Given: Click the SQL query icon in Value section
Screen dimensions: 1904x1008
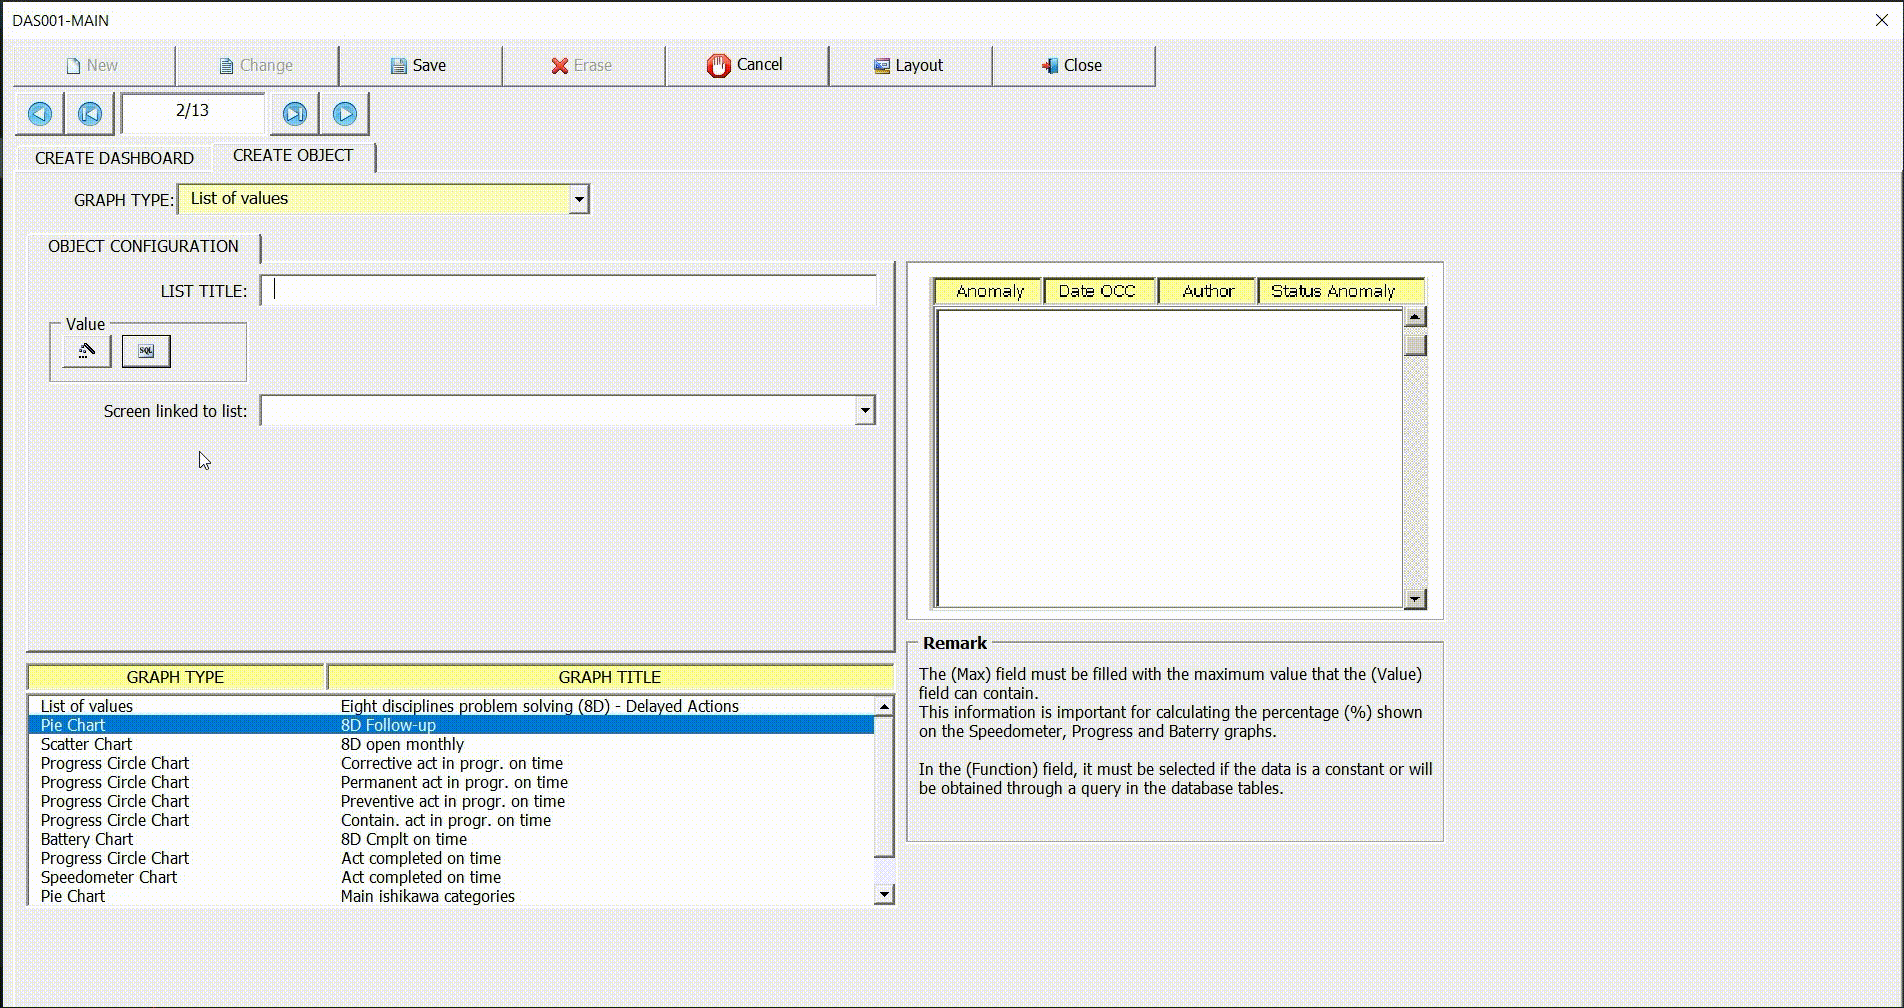Looking at the screenshot, I should [146, 351].
